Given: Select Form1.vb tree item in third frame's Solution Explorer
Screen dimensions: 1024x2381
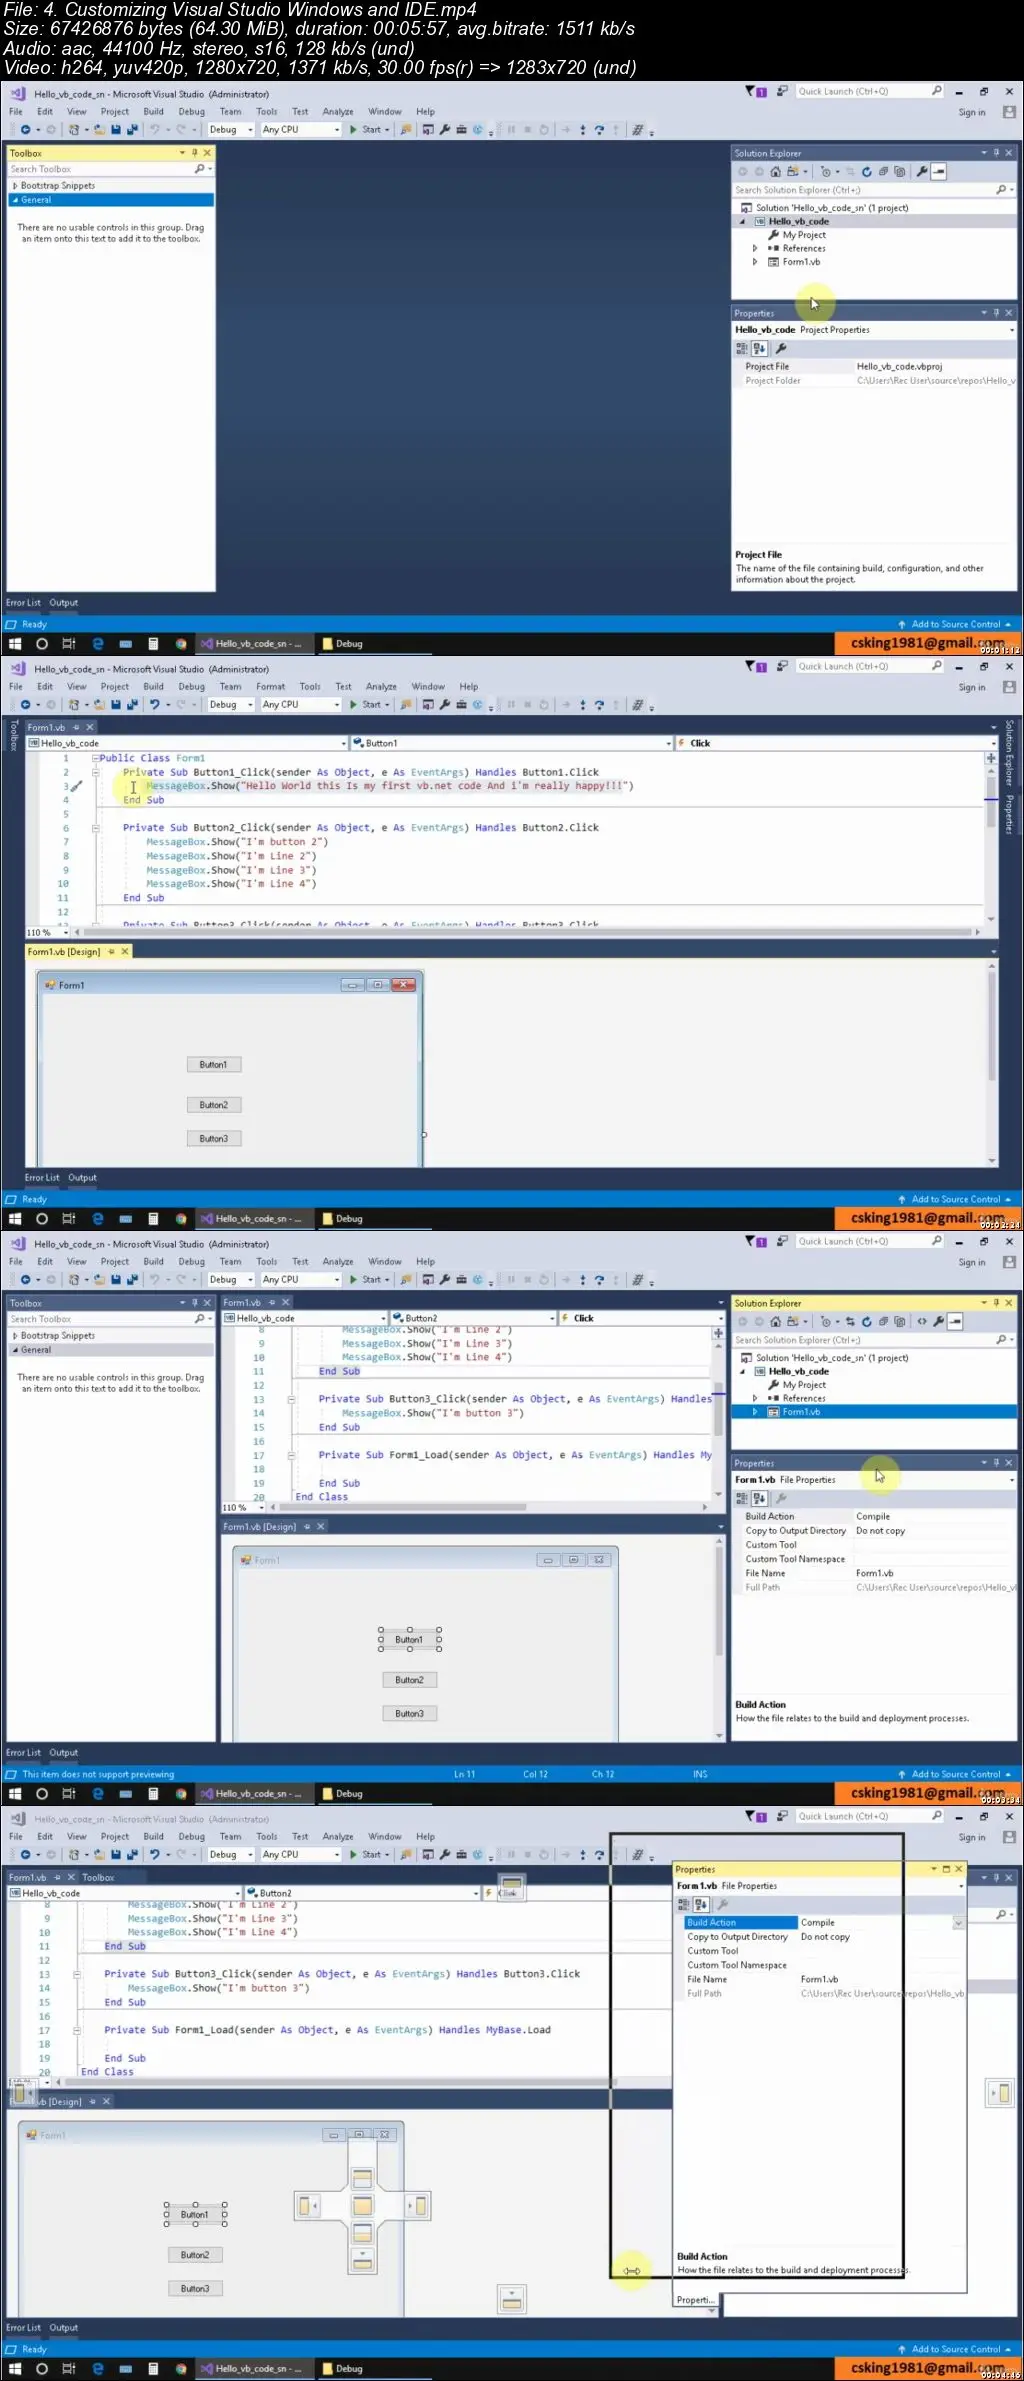Looking at the screenshot, I should [801, 1412].
